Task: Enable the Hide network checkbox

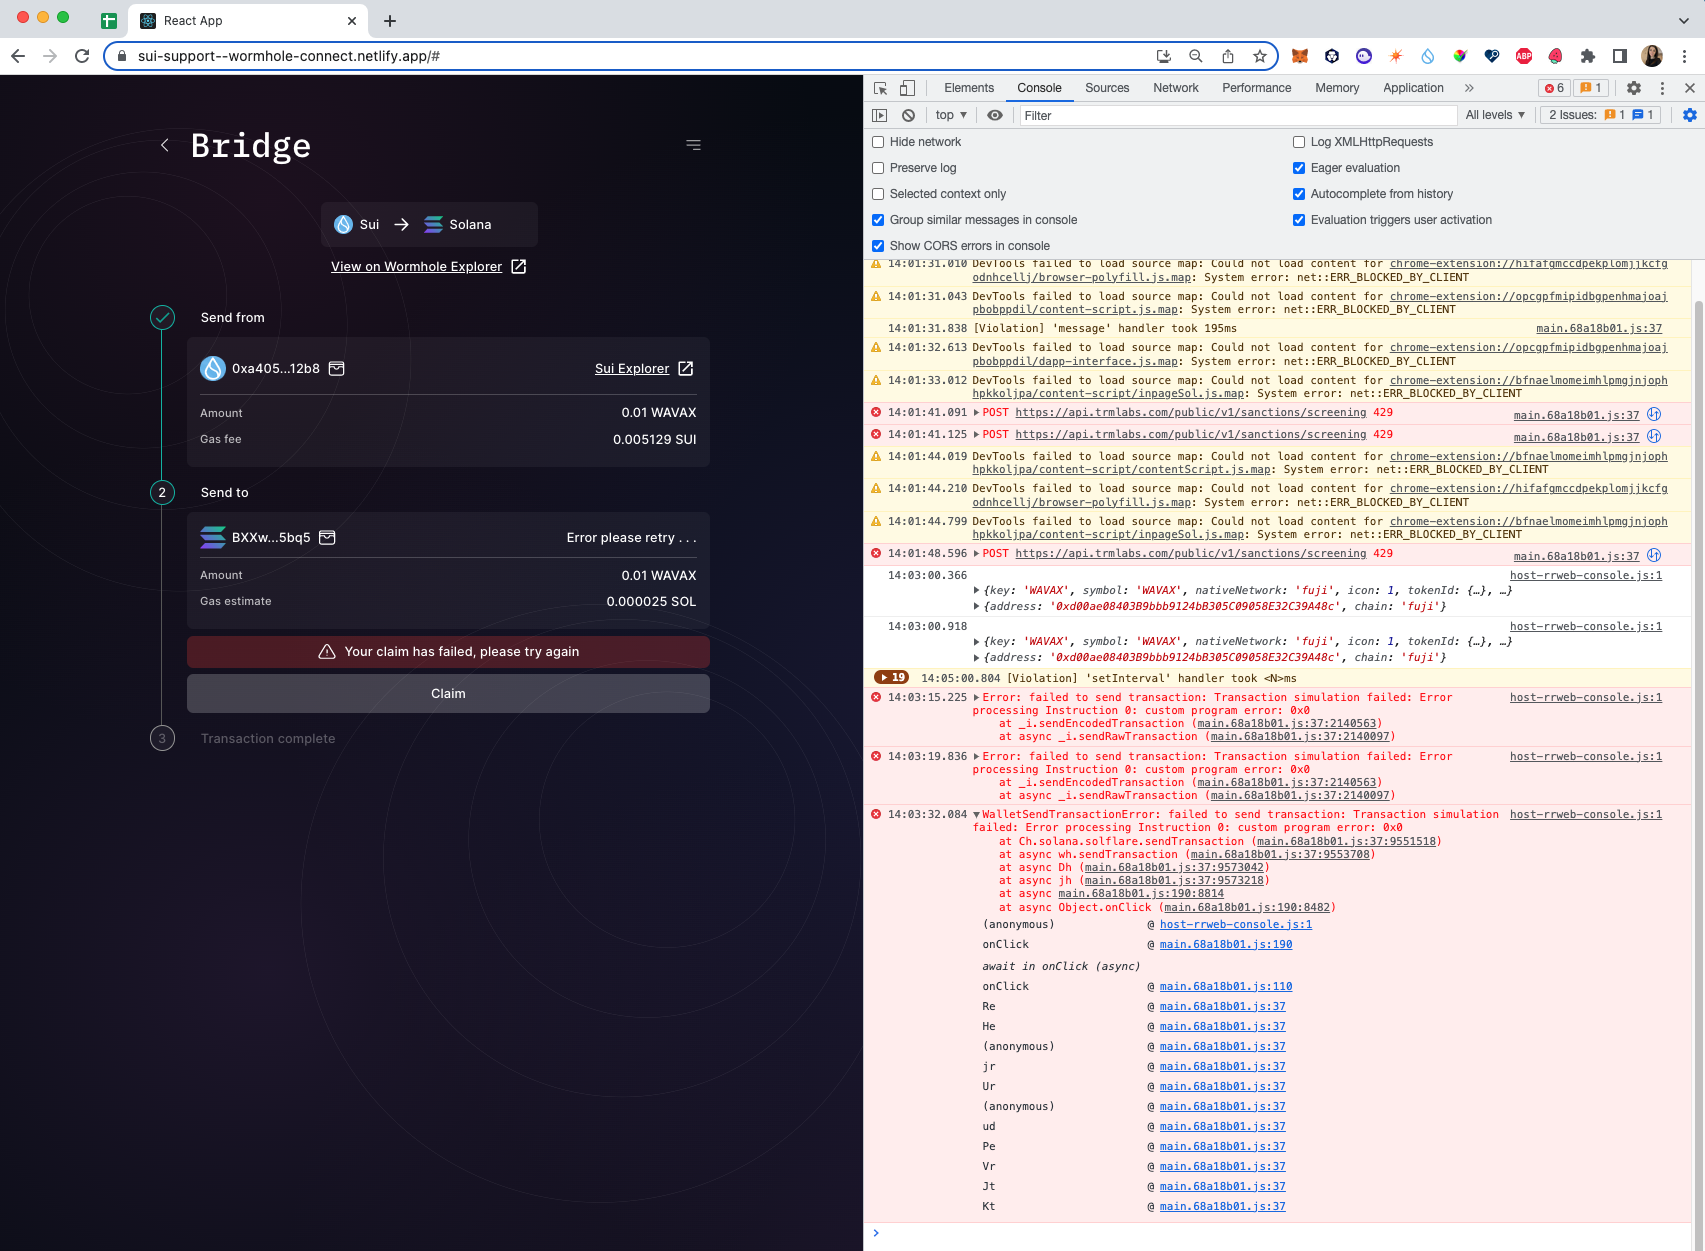Action: pyautogui.click(x=878, y=141)
